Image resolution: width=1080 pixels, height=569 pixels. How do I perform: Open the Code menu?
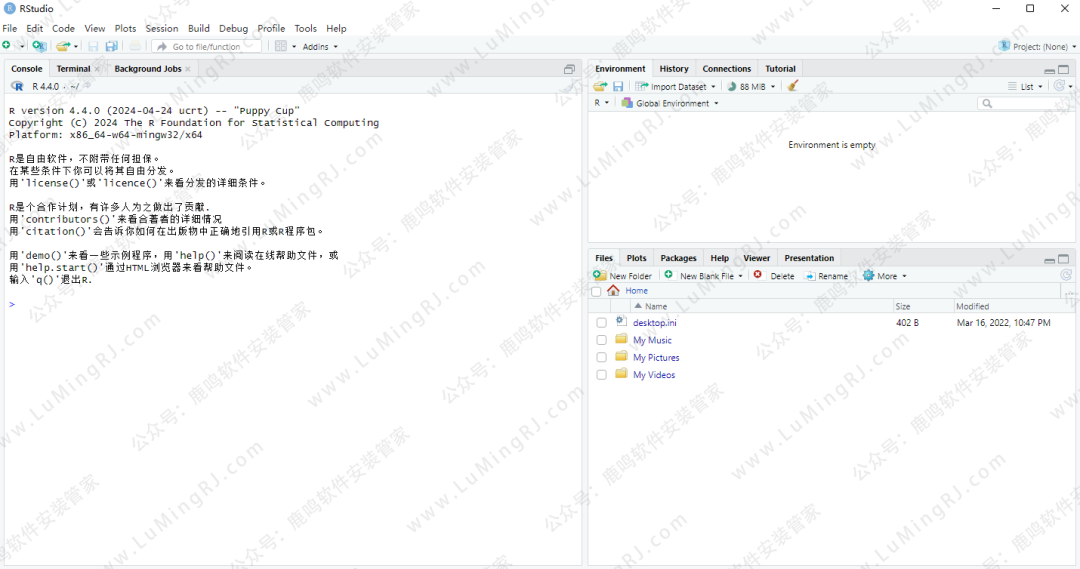(63, 28)
